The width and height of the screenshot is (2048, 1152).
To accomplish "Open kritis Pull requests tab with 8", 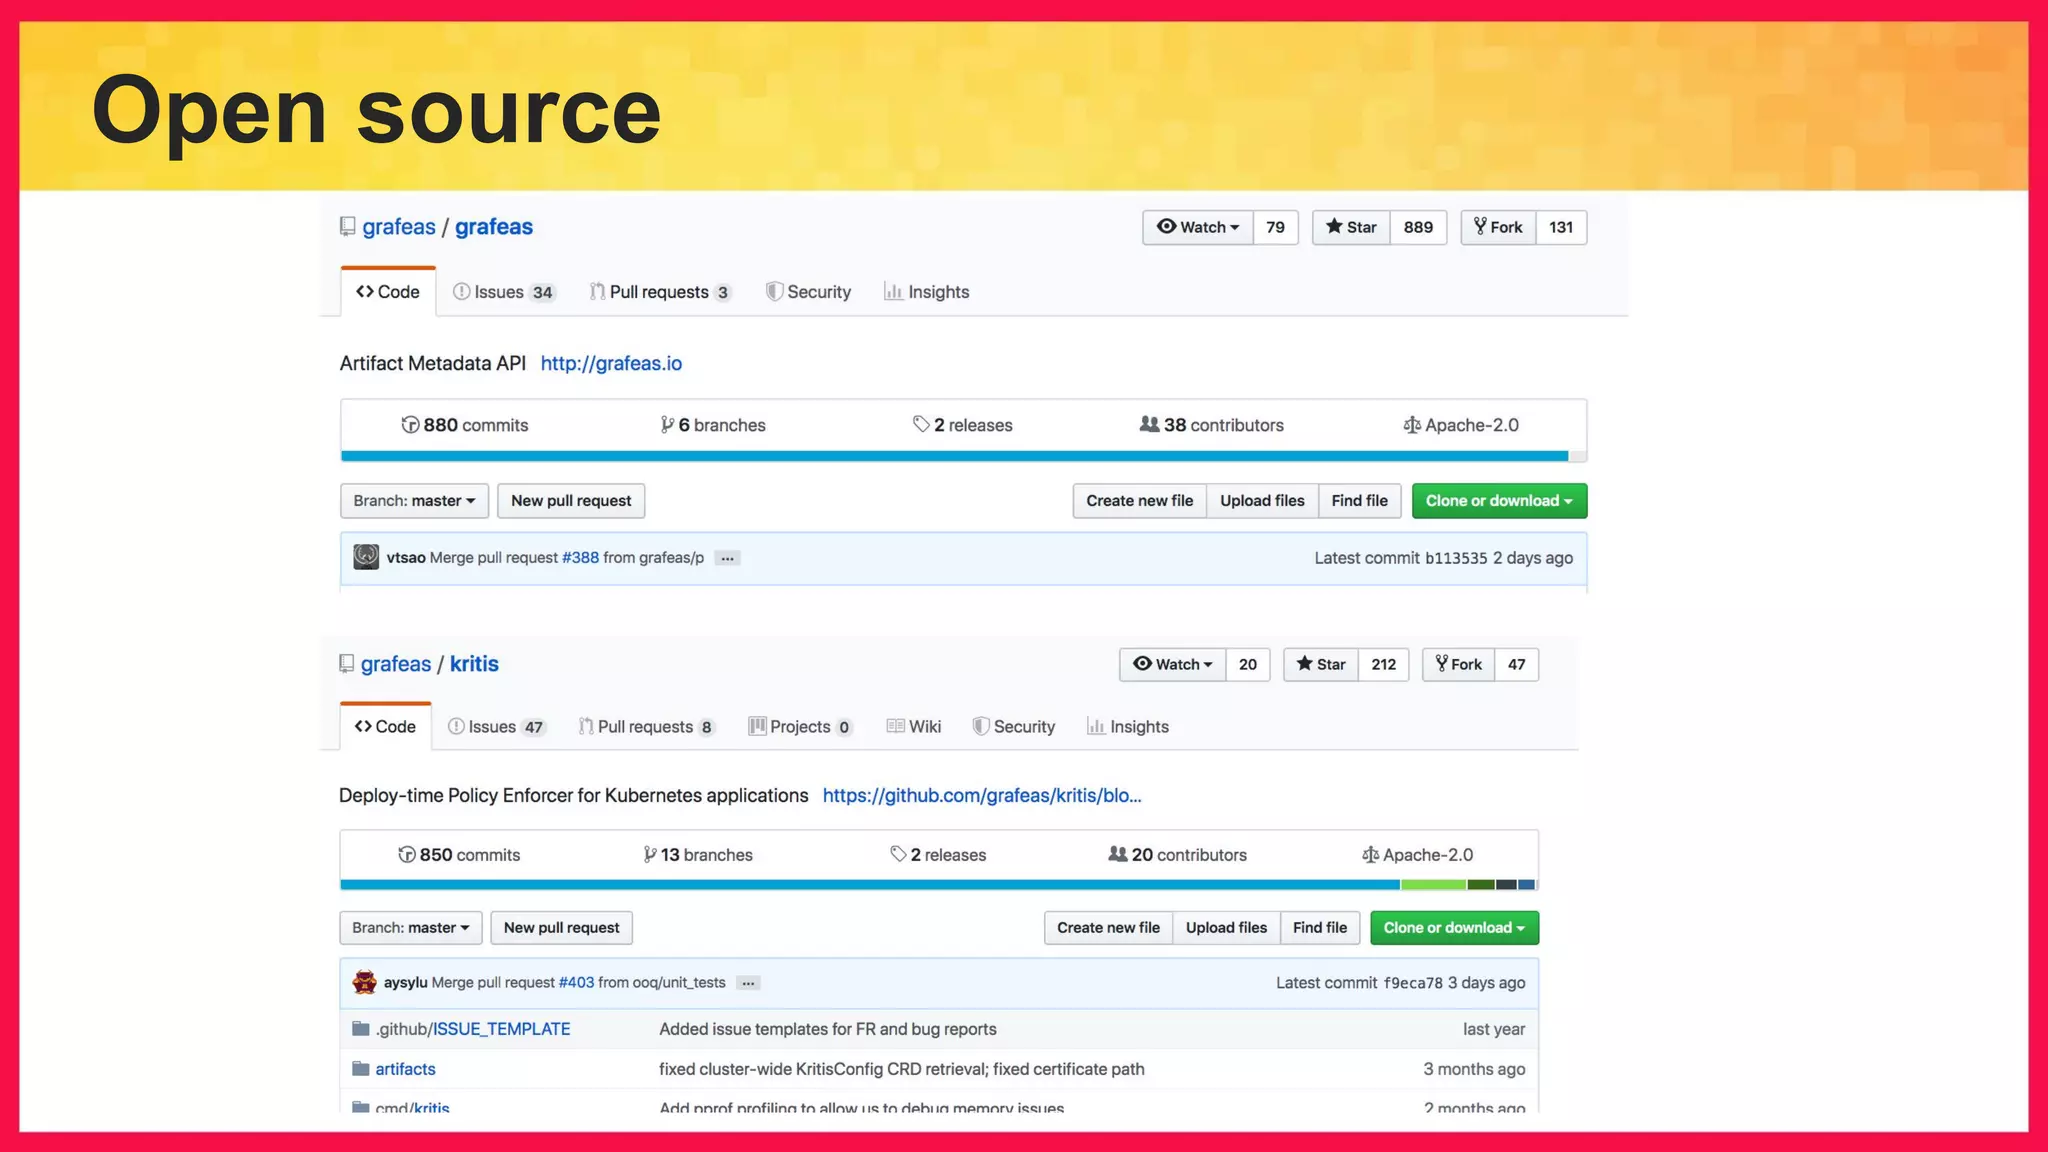I will click(x=647, y=727).
